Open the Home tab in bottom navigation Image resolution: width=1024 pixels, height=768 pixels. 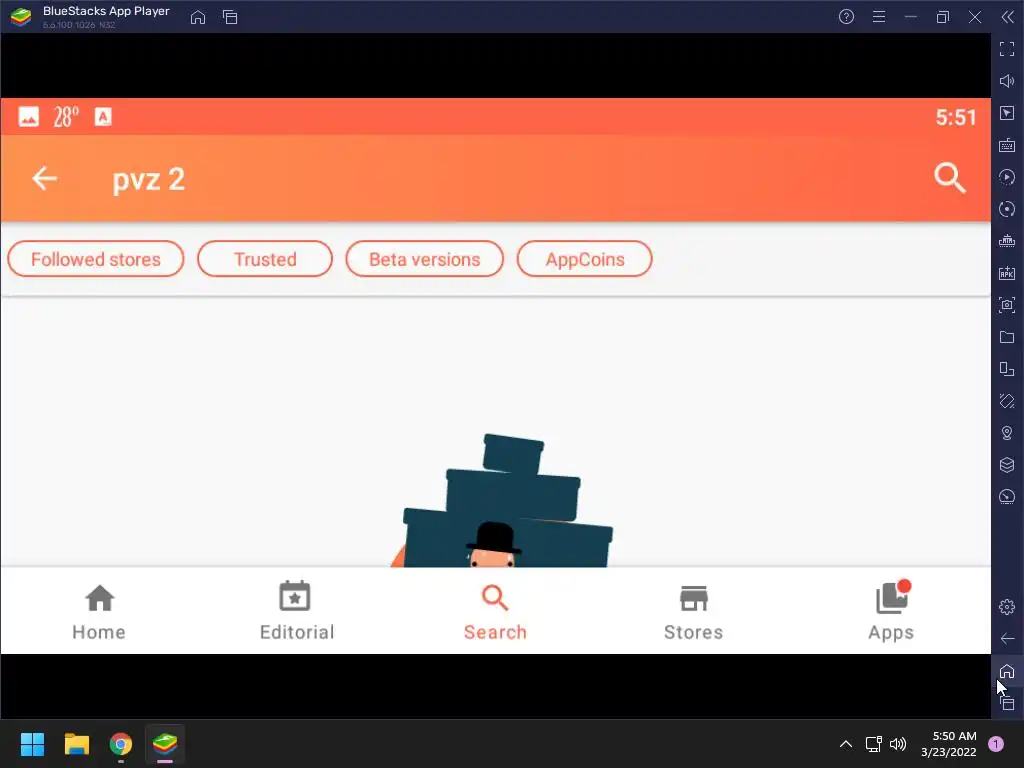pyautogui.click(x=99, y=612)
